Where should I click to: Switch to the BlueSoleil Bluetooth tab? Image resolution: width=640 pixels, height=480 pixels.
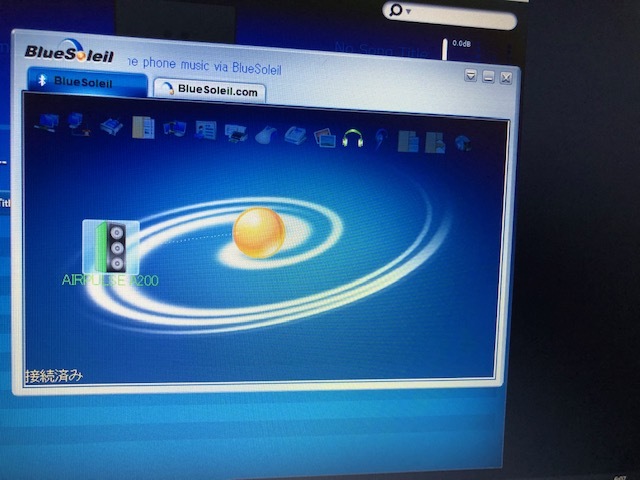tap(87, 82)
